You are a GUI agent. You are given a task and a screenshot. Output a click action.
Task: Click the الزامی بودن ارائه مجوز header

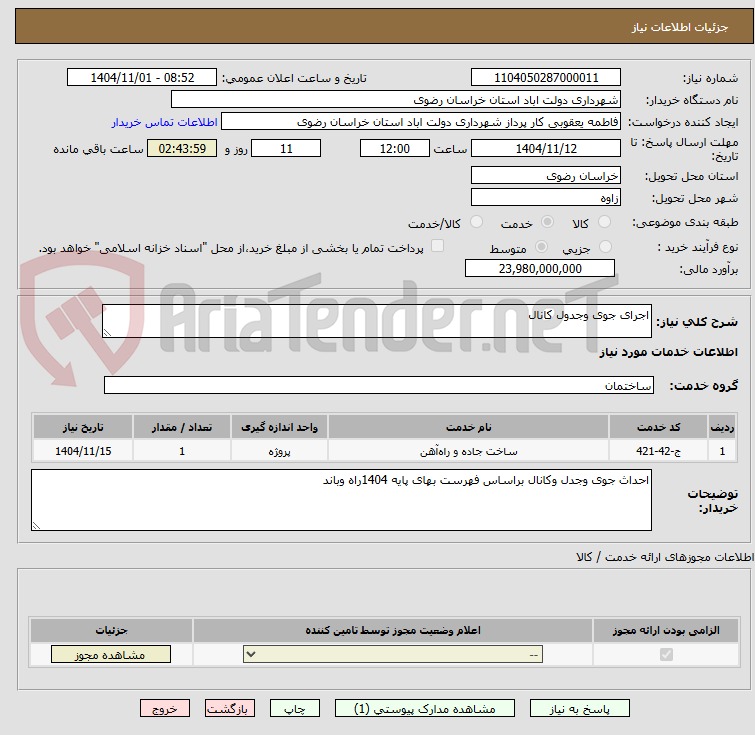[666, 630]
